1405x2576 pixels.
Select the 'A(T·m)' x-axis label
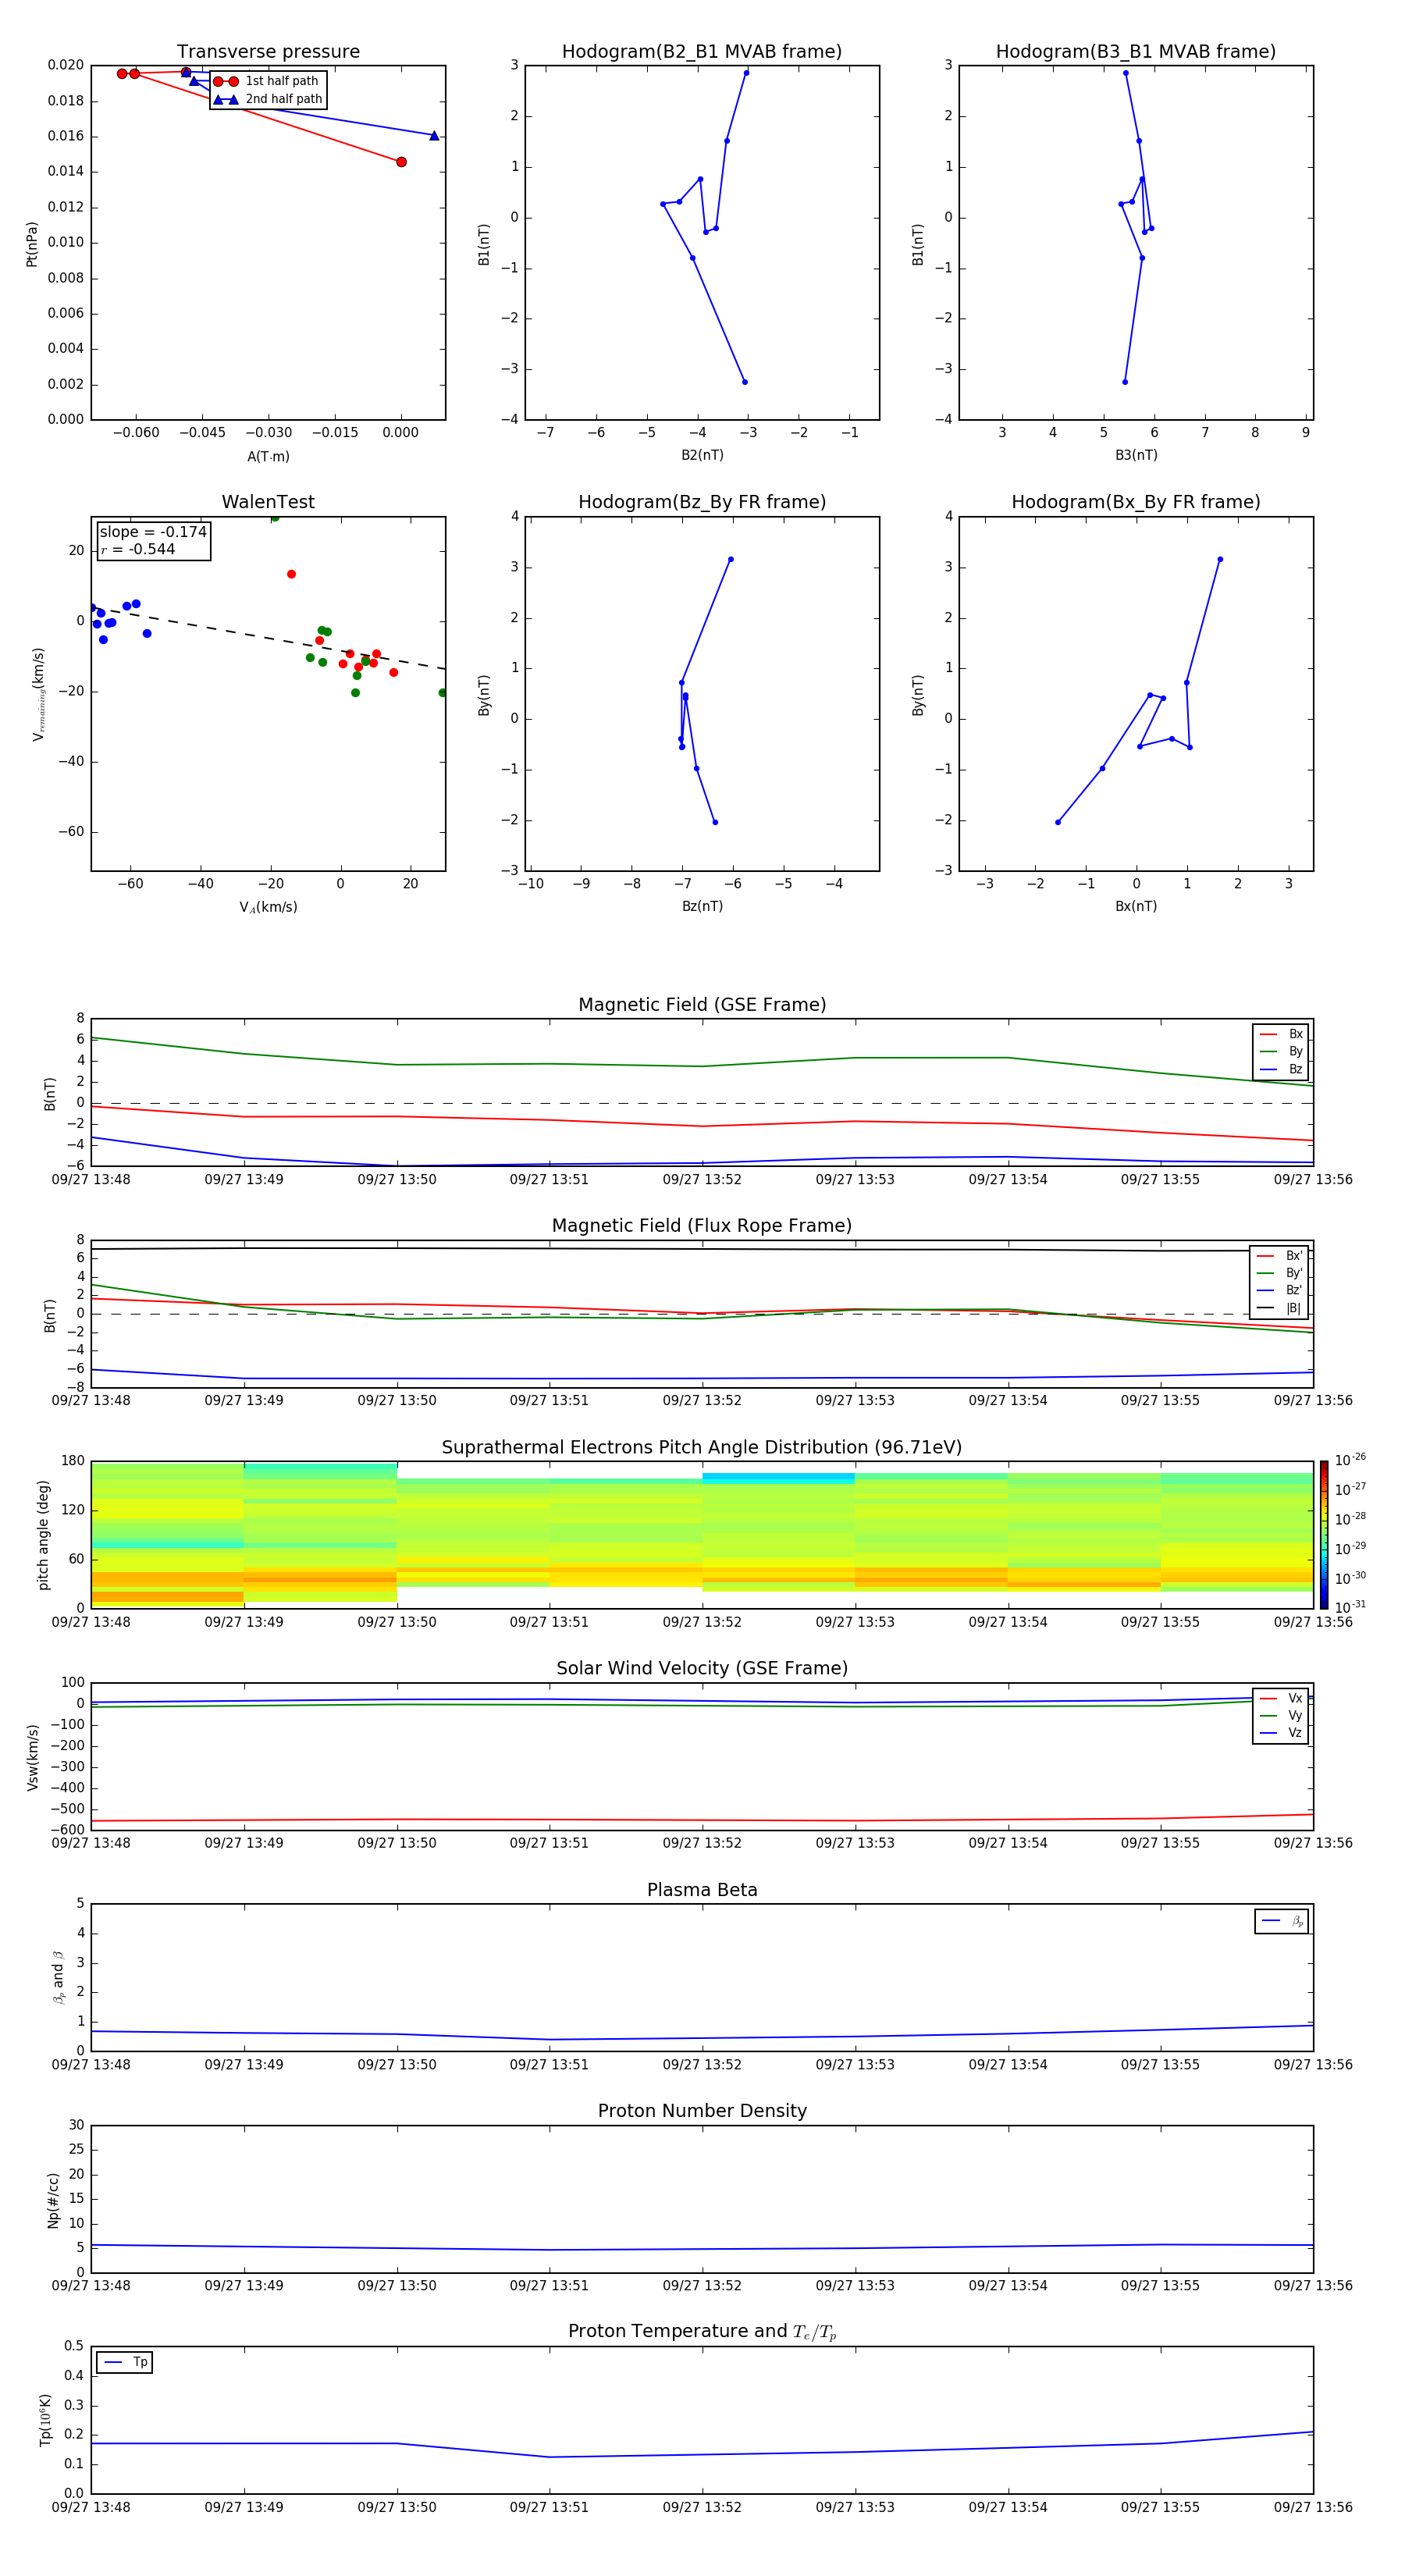tap(268, 456)
